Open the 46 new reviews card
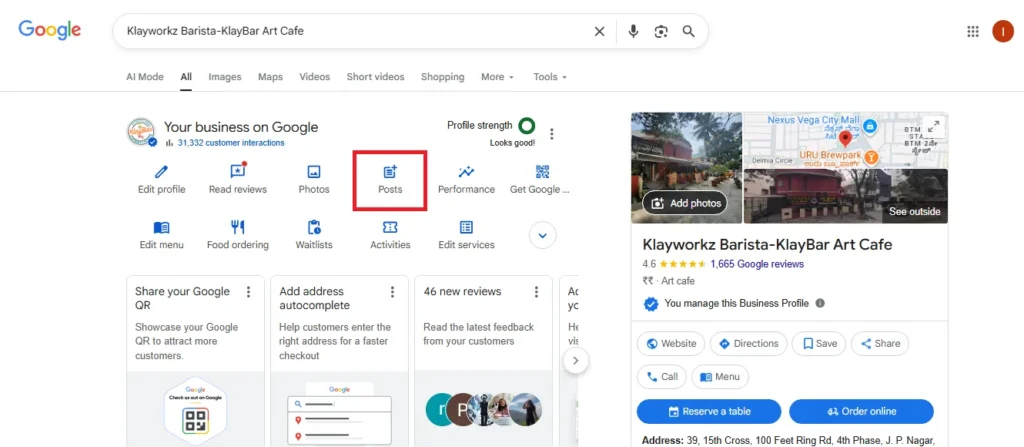 (x=483, y=361)
